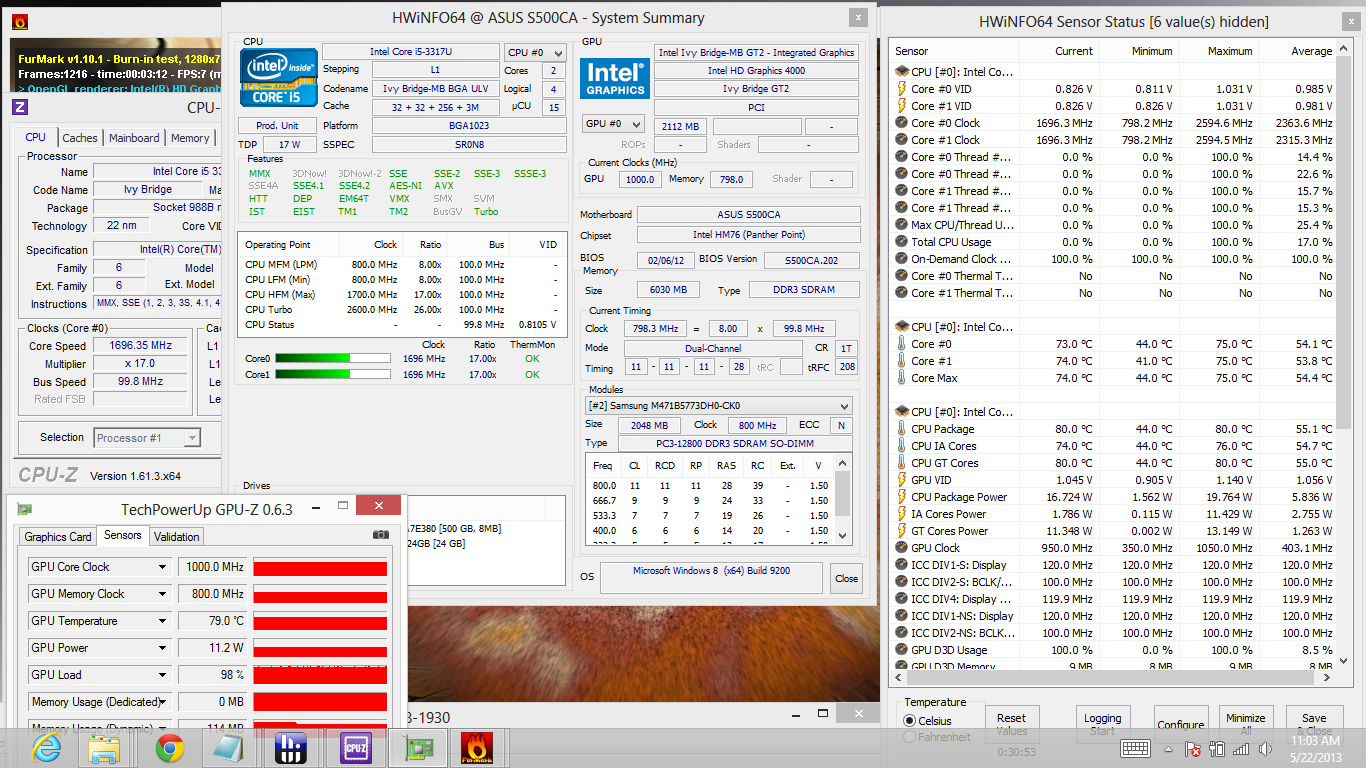Click the chip icon beside GPU Clock
Image resolution: width=1366 pixels, height=768 pixels.
click(x=900, y=548)
